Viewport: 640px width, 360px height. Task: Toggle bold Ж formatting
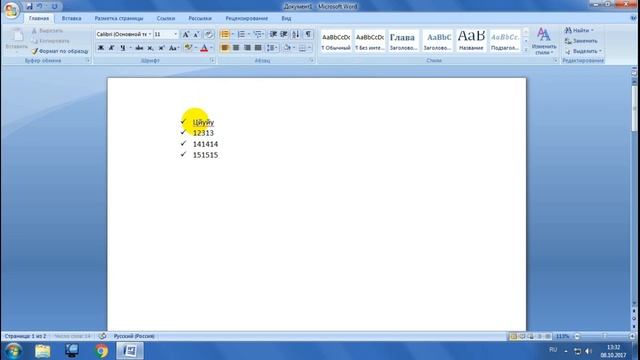click(x=100, y=48)
